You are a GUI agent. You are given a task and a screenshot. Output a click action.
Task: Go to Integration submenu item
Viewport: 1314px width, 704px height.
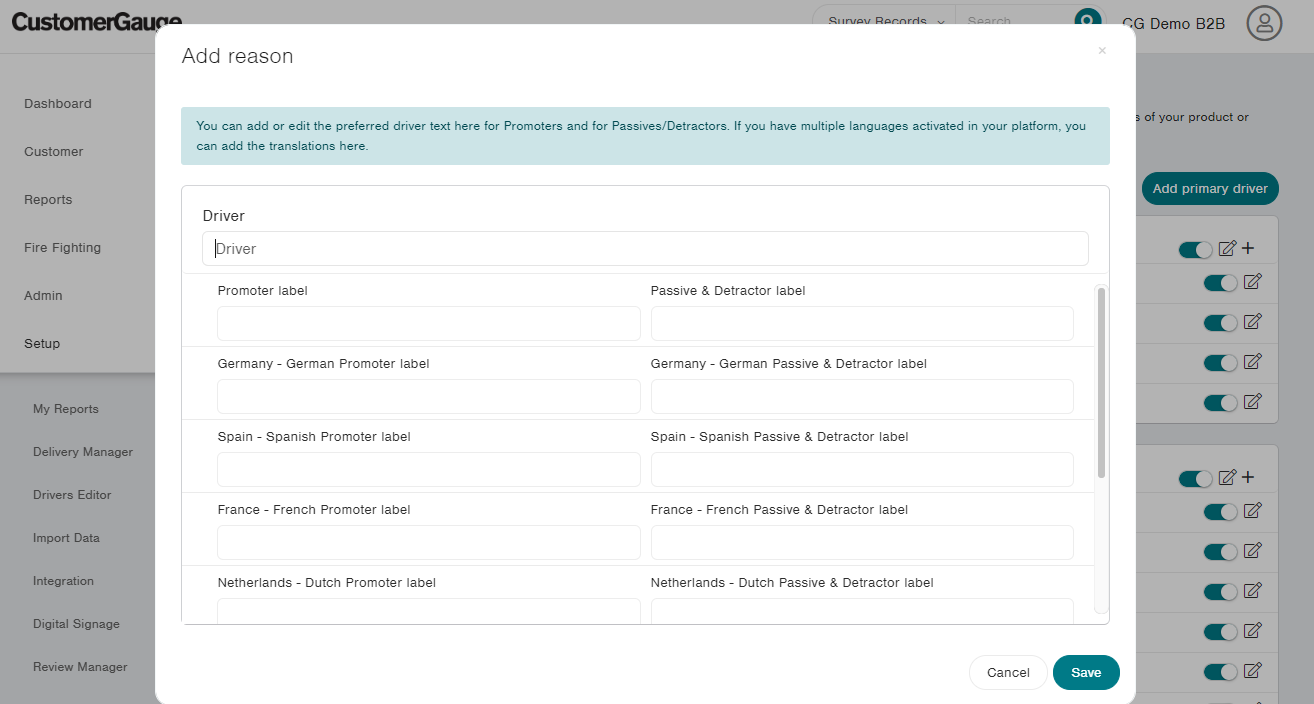click(x=63, y=581)
